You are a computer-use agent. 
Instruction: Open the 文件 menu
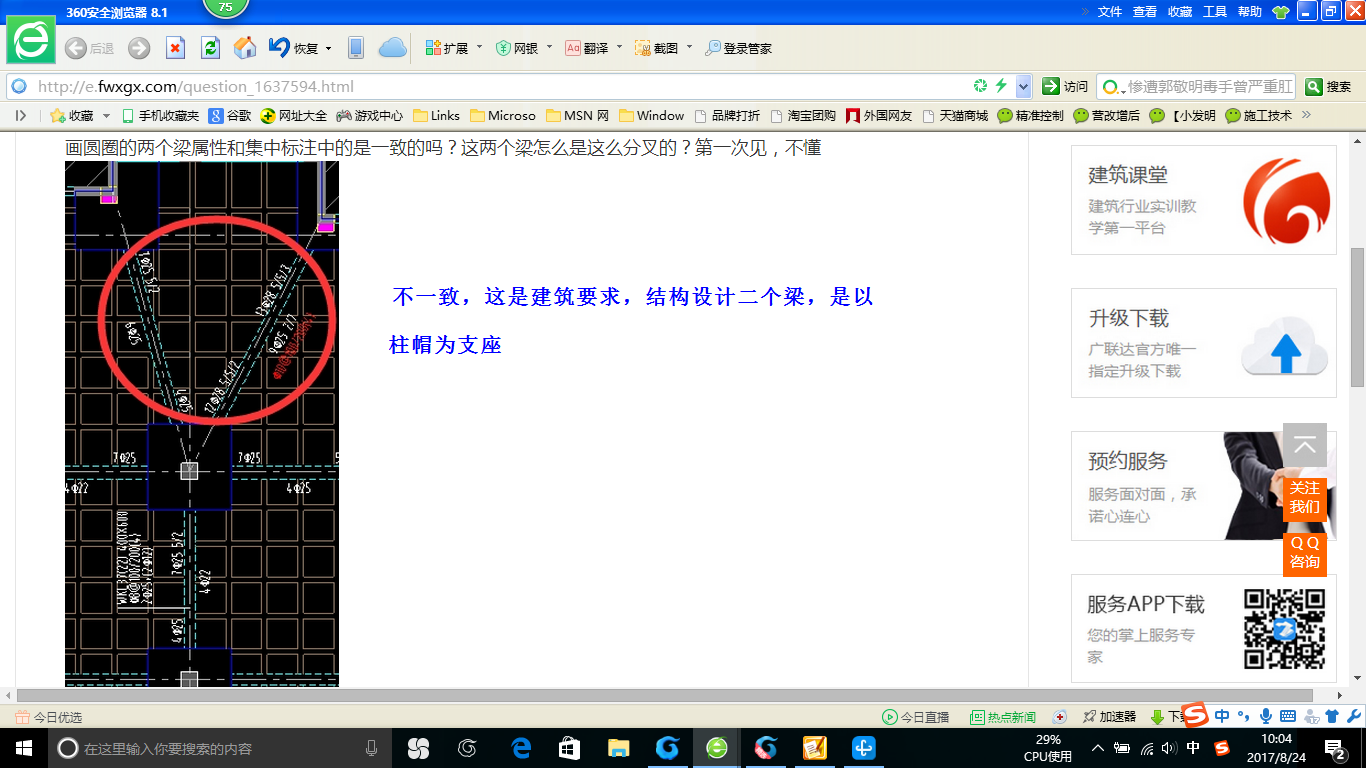click(x=1110, y=12)
